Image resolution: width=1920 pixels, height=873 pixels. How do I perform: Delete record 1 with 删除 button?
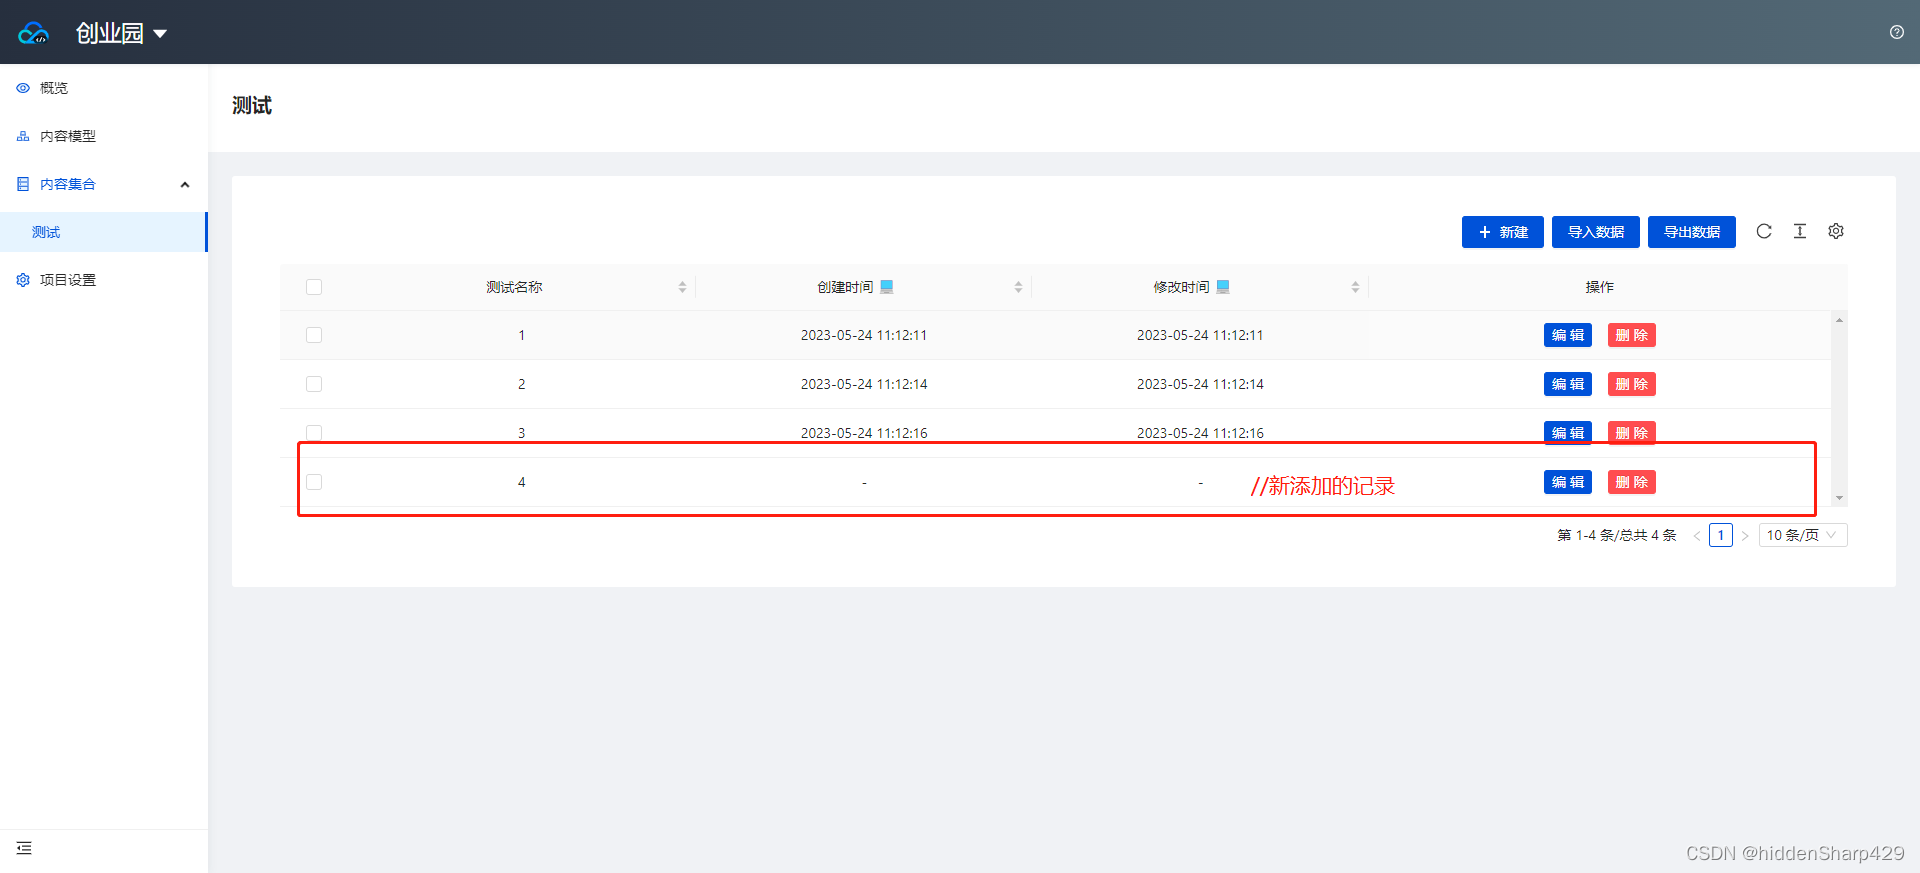pyautogui.click(x=1632, y=335)
